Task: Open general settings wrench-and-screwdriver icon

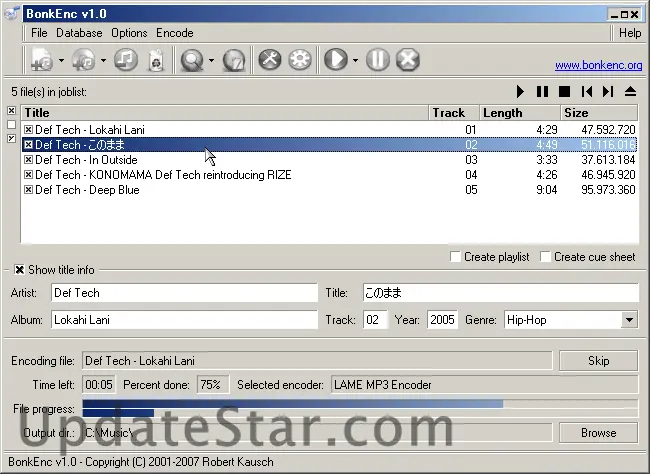Action: 270,60
